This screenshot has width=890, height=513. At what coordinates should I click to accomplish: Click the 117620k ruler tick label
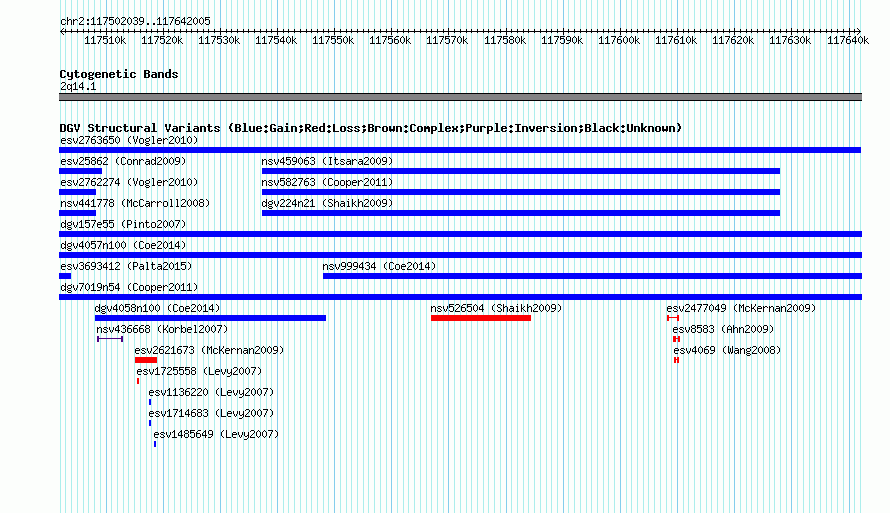click(733, 40)
